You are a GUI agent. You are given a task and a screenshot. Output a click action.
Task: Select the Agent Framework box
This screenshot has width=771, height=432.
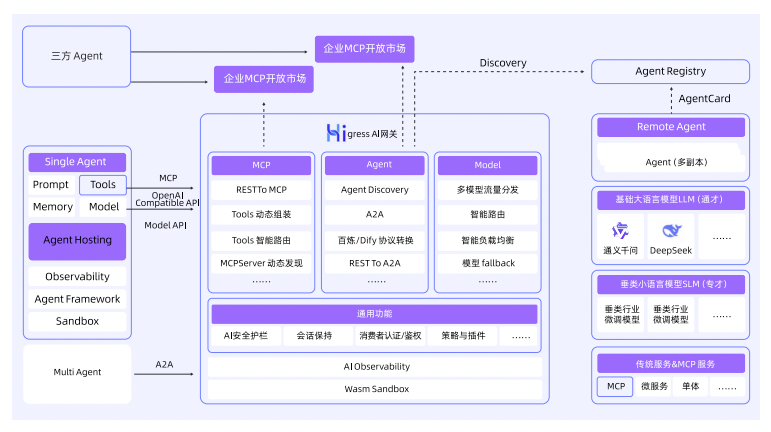(77, 299)
